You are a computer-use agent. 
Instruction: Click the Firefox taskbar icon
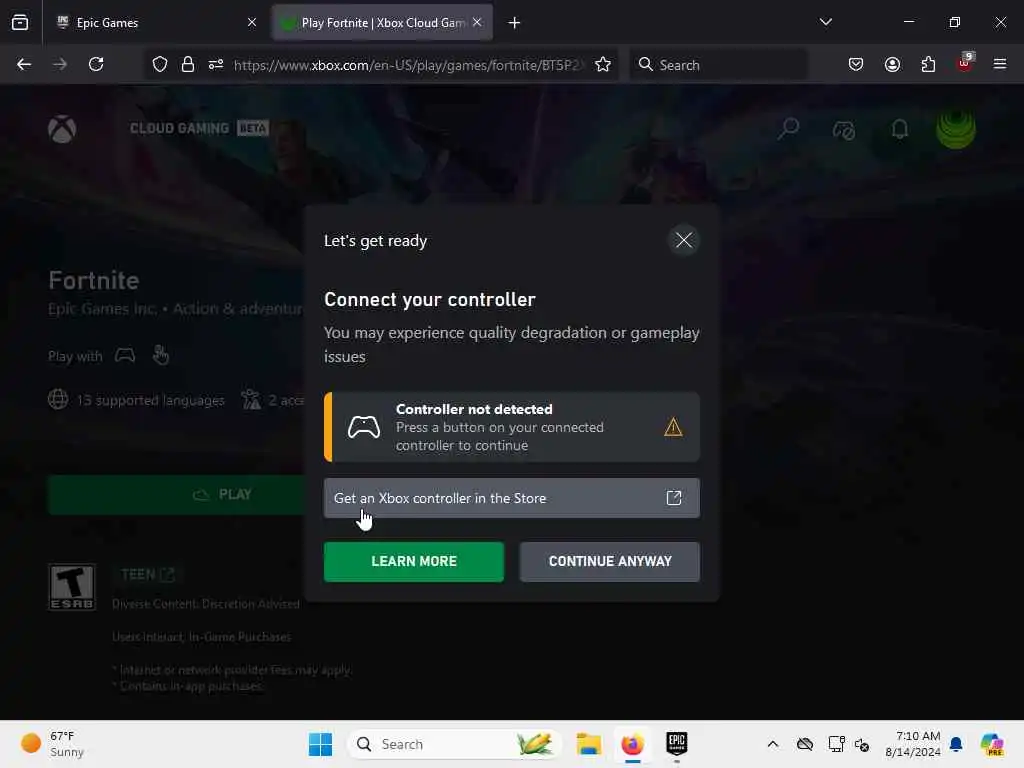633,744
